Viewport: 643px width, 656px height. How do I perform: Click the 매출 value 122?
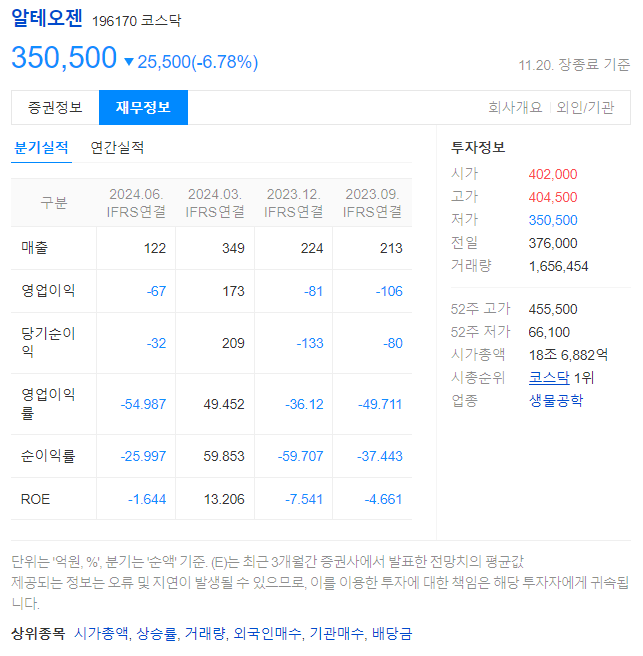tap(155, 248)
